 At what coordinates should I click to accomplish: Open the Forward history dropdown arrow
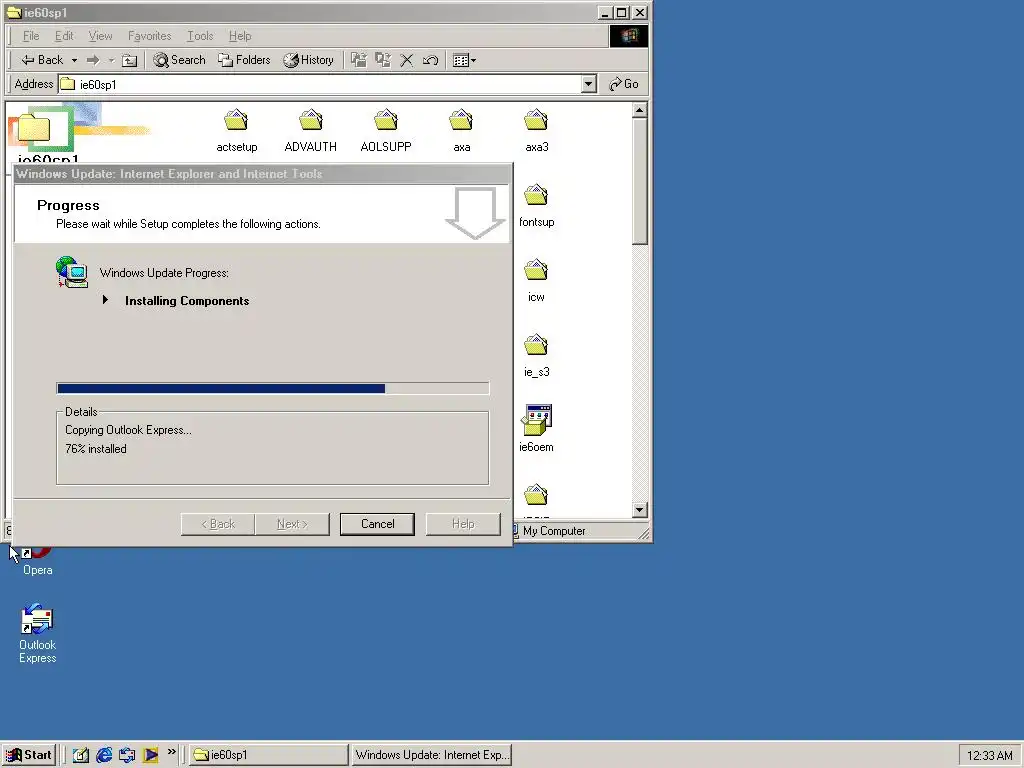pyautogui.click(x=112, y=60)
